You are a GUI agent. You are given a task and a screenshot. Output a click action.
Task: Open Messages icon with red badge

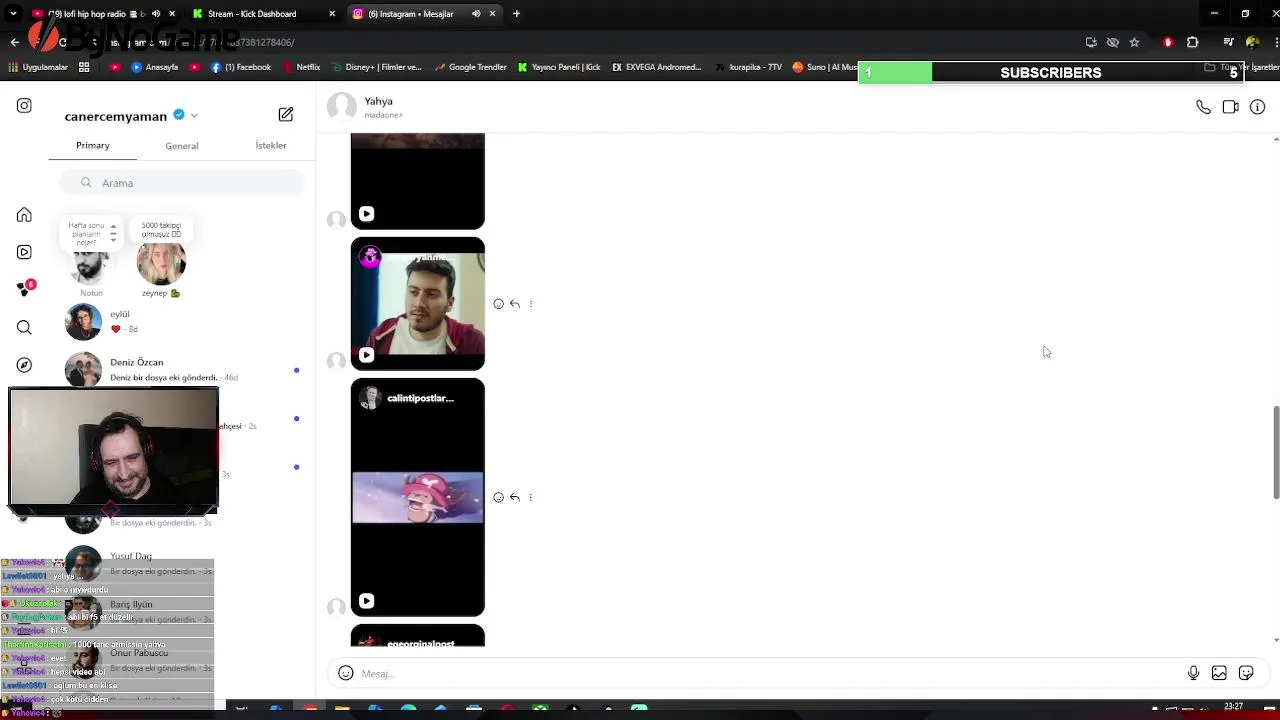(25, 289)
